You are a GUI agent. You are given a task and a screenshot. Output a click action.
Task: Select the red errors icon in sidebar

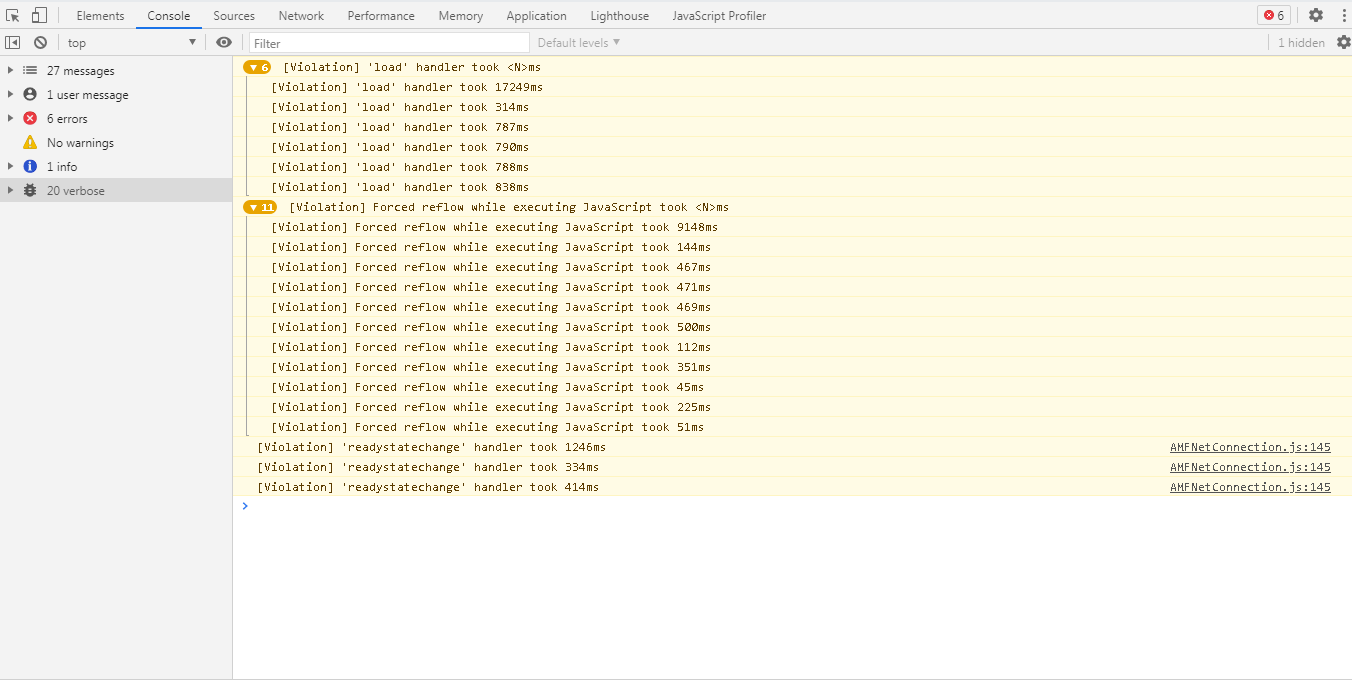pos(30,119)
